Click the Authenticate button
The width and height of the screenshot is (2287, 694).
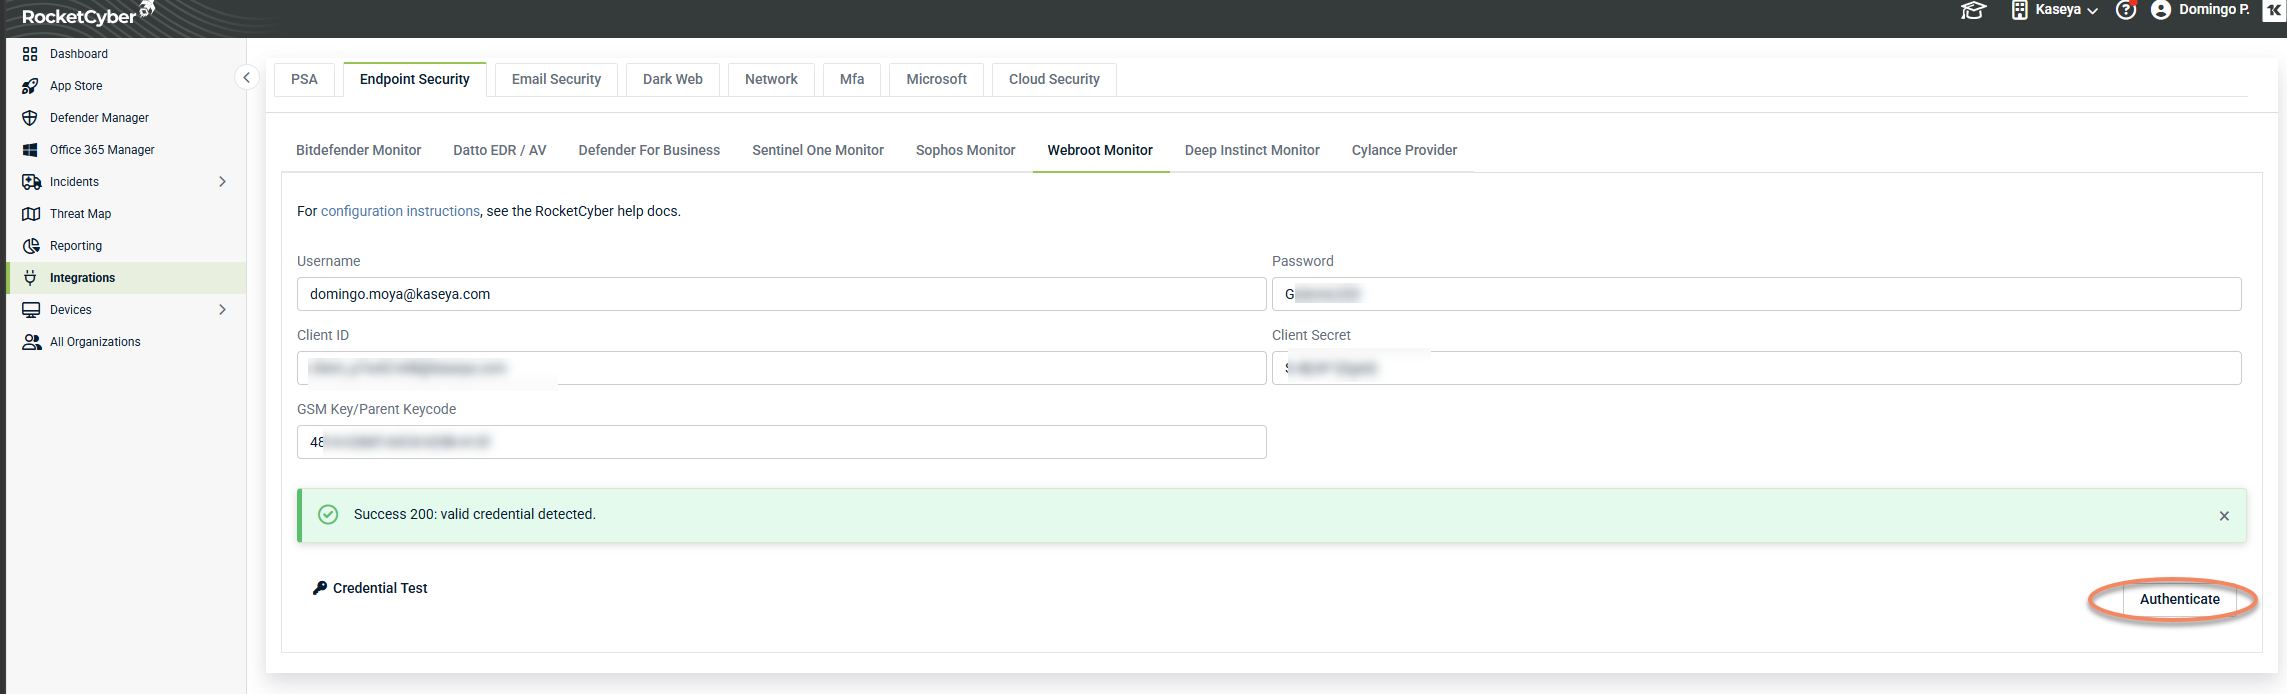point(2179,599)
